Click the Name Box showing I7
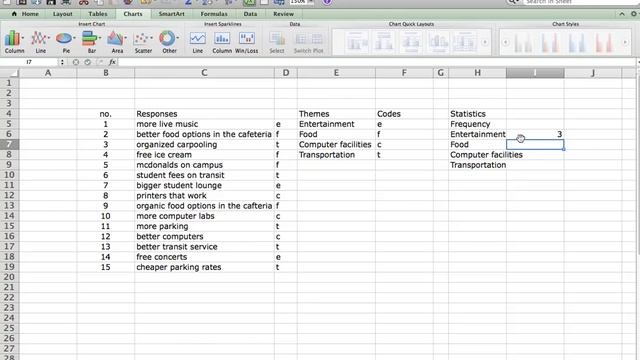 click(29, 62)
